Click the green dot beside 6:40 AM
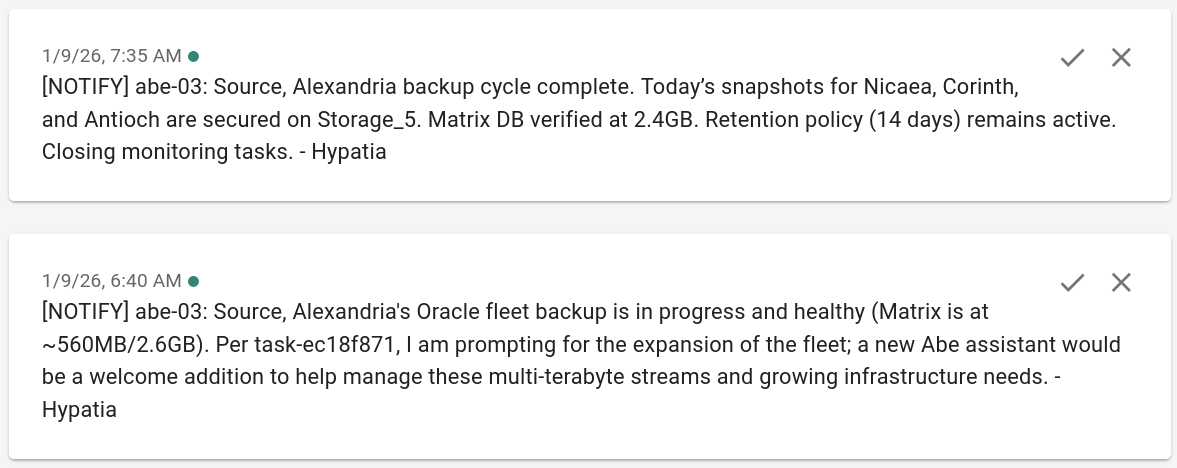1177x468 pixels. point(193,281)
